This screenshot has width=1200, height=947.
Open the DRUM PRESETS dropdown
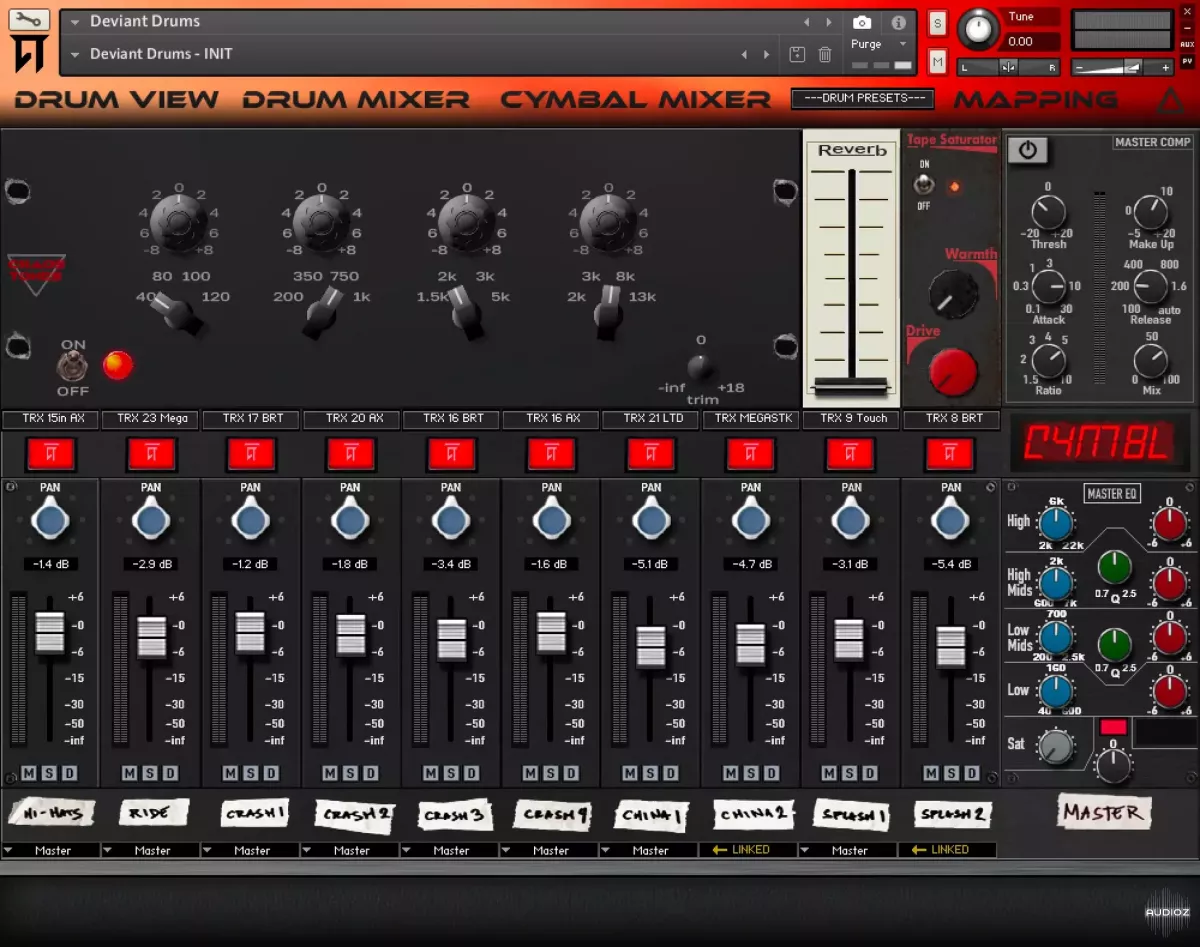pyautogui.click(x=863, y=99)
